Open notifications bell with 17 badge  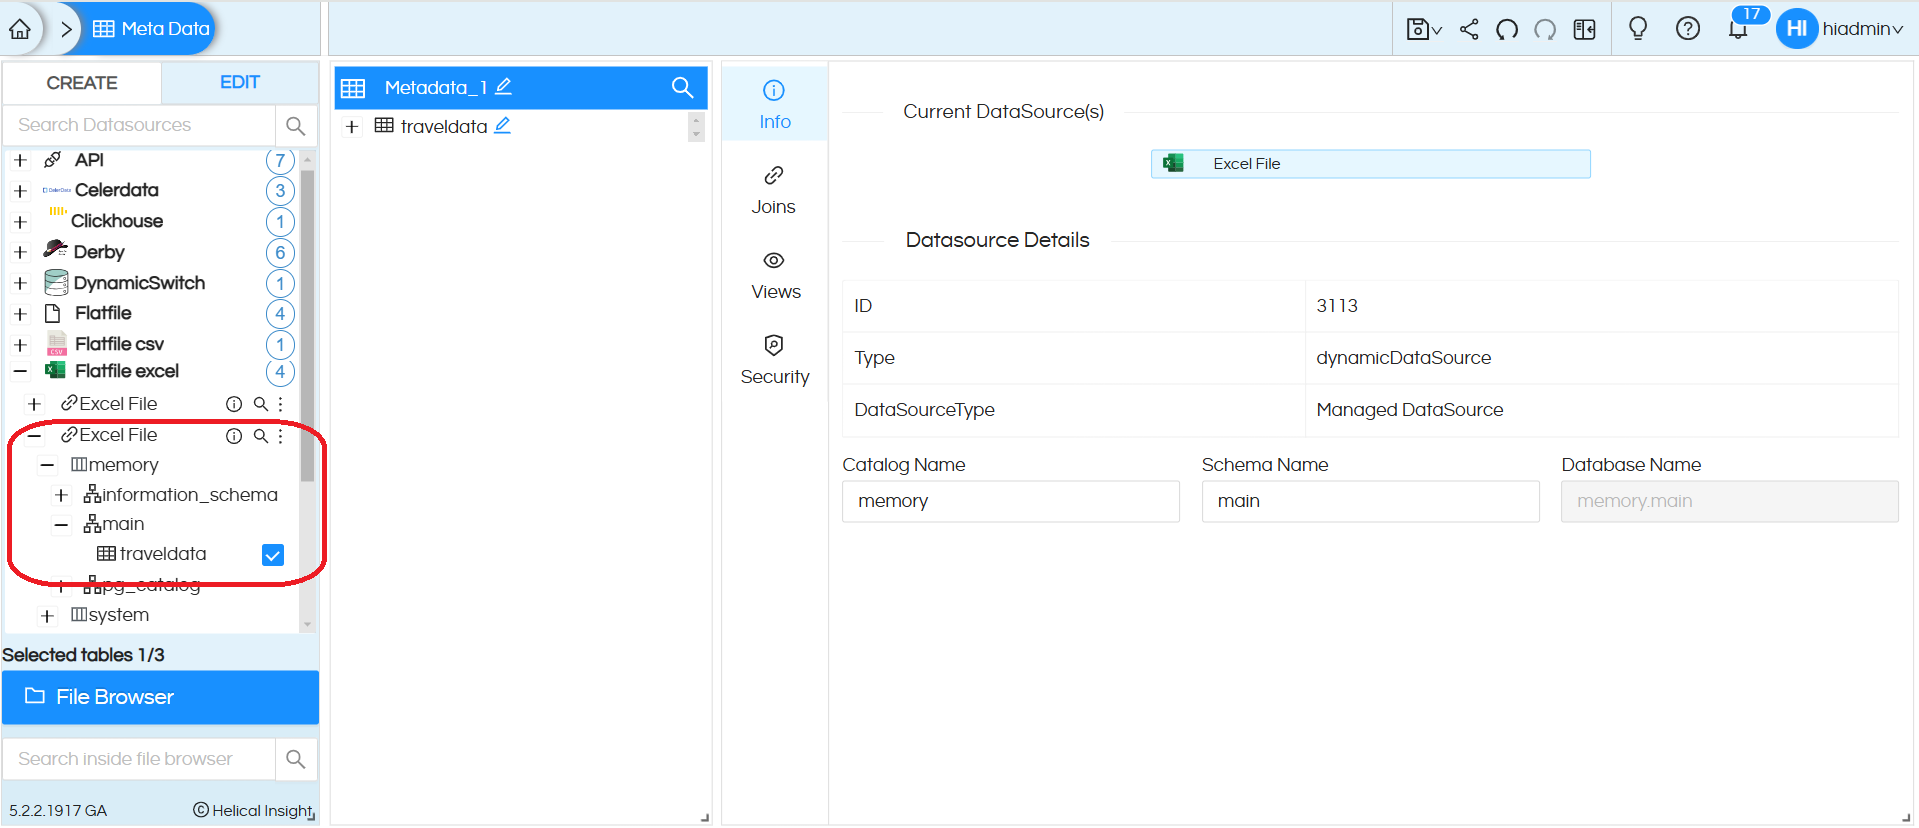1740,29
